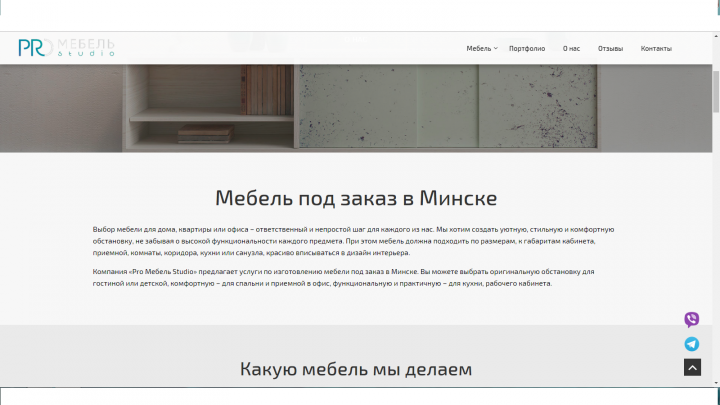Open the Telegram chat icon
This screenshot has width=720, height=405.
tap(692, 344)
